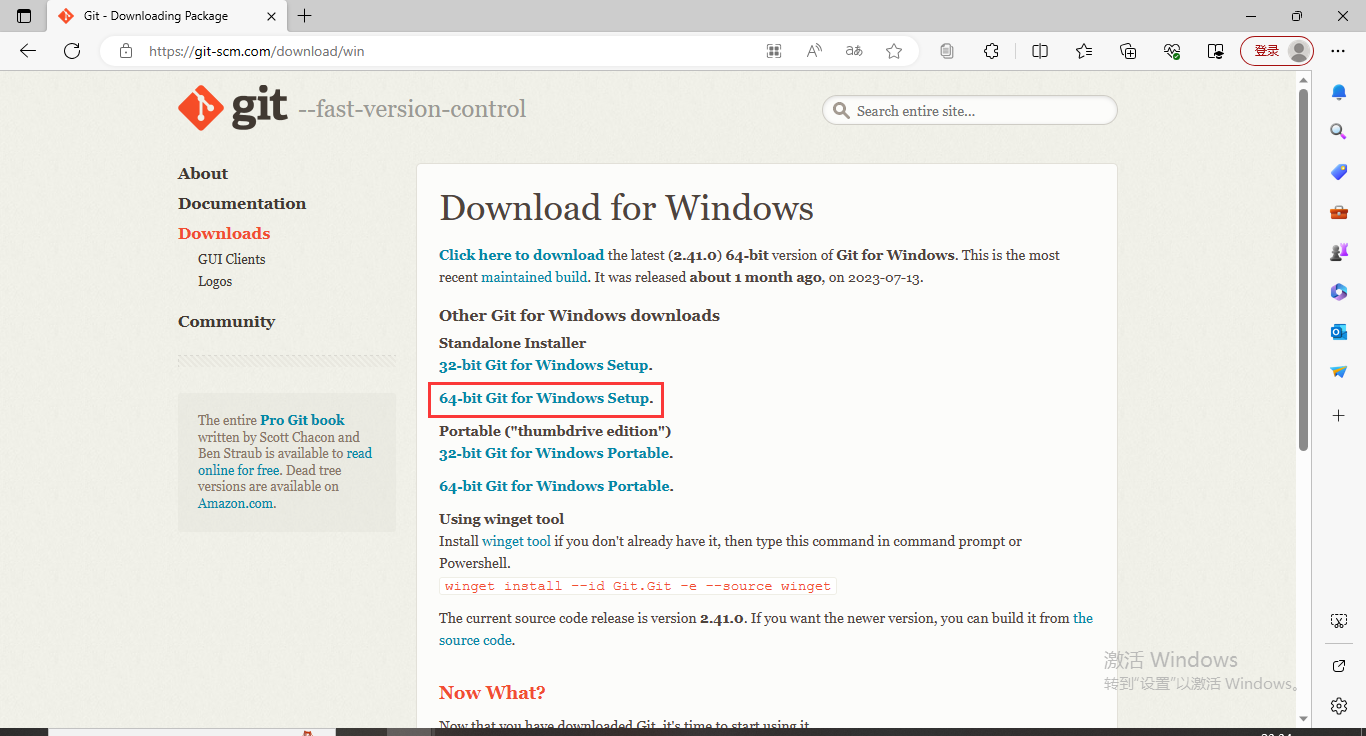Open the sidebar notifications bell

(1338, 92)
